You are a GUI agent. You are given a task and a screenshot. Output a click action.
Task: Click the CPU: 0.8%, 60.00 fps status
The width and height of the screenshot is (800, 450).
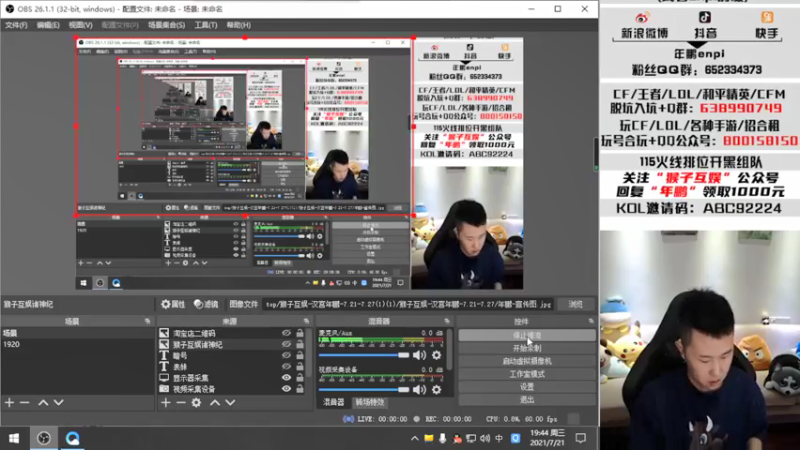click(521, 419)
